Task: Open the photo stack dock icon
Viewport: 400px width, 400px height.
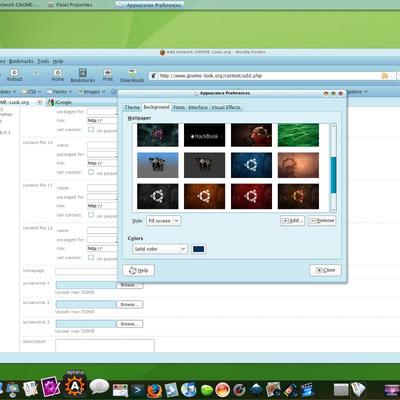Action: click(x=273, y=389)
